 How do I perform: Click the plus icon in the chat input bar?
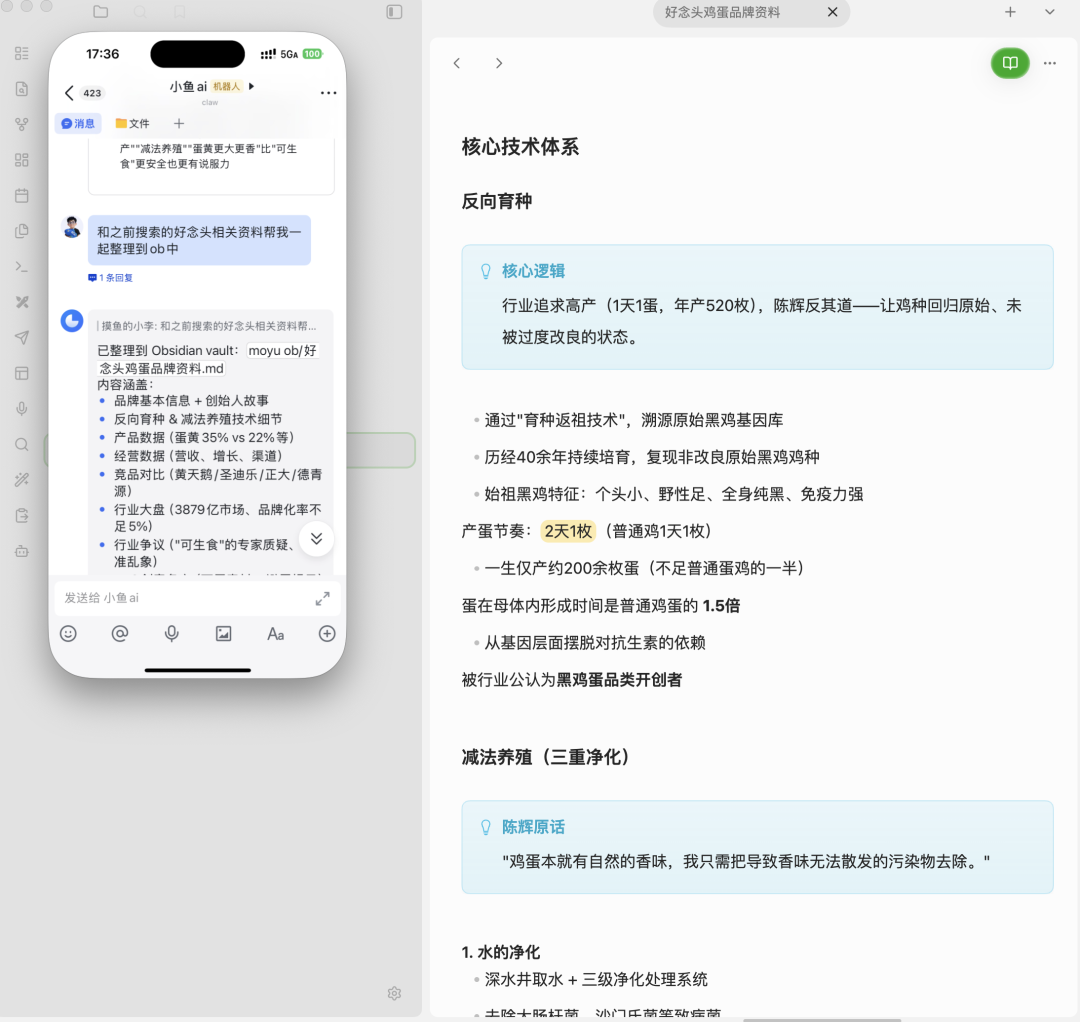pos(326,633)
